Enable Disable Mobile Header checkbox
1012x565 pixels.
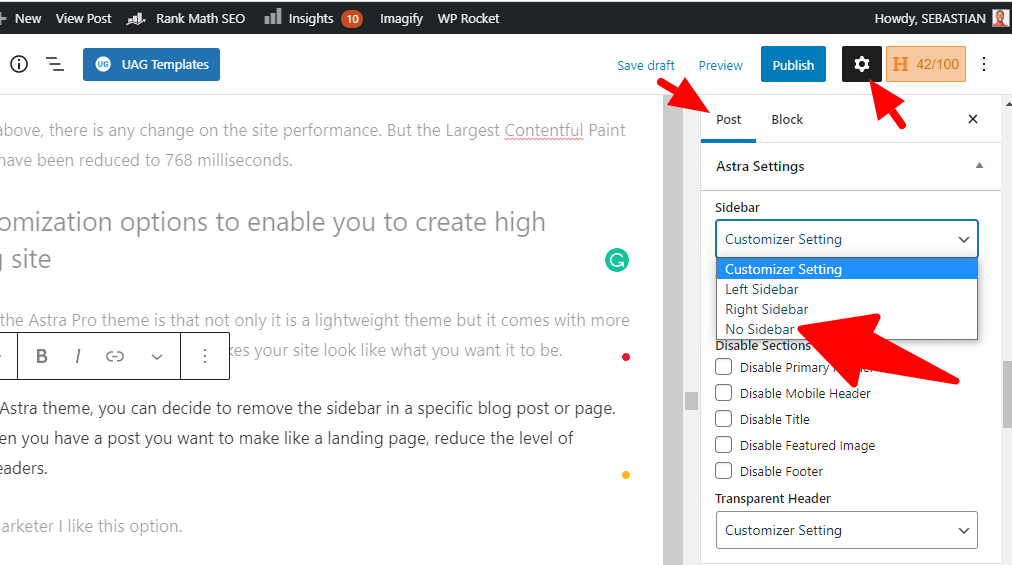click(x=724, y=393)
